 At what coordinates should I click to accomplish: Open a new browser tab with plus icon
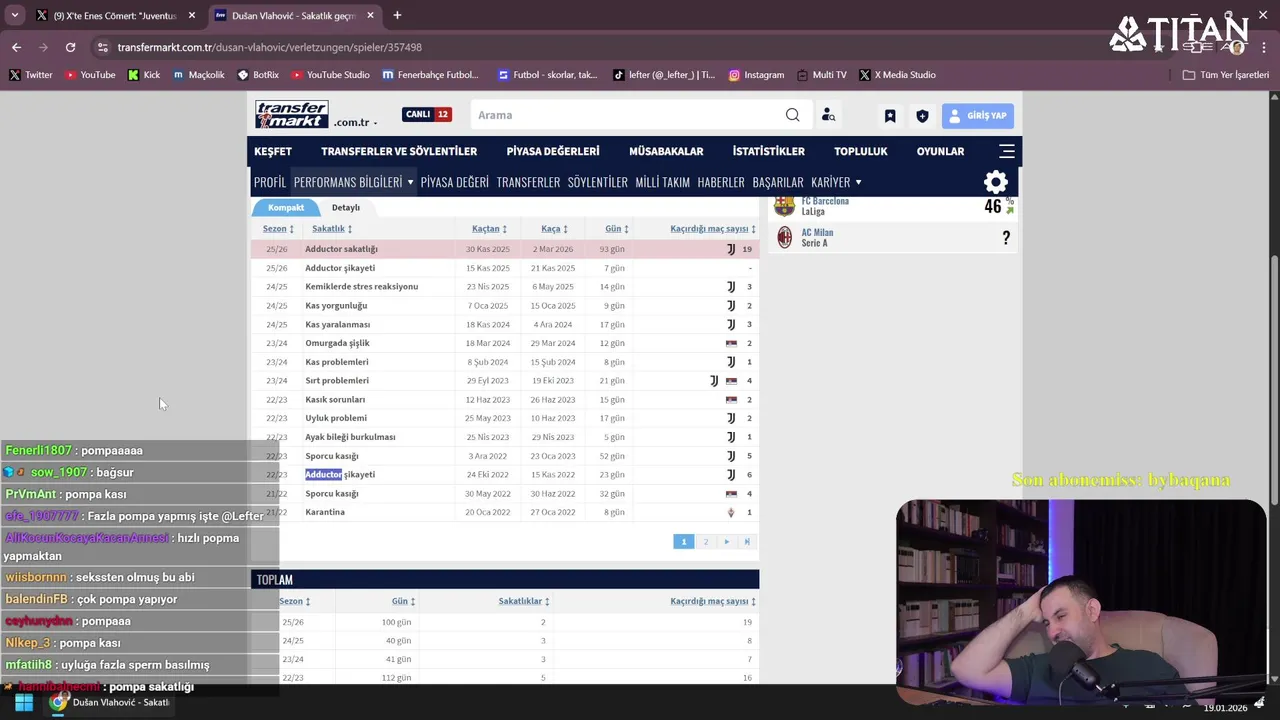(397, 15)
